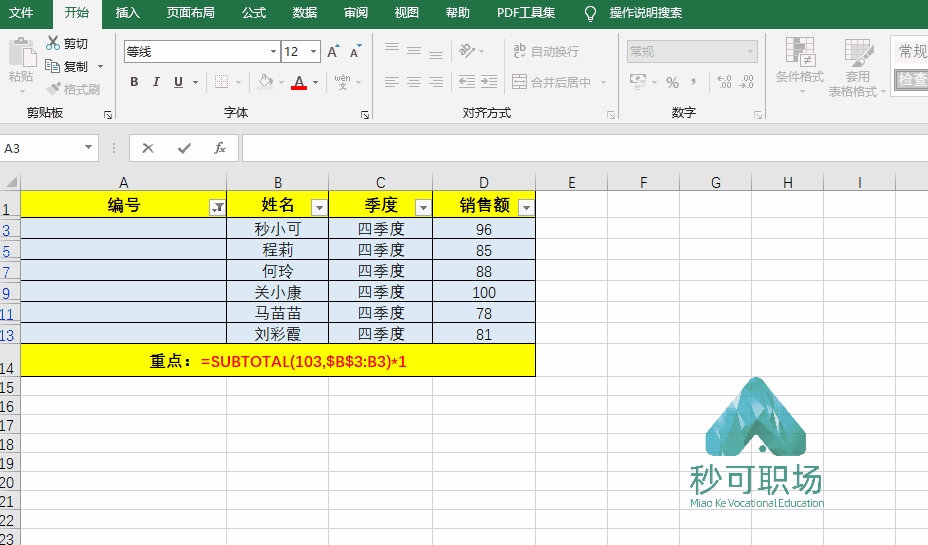Click the phonetic guide (wén) icon
This screenshot has width=928, height=545.
click(342, 82)
